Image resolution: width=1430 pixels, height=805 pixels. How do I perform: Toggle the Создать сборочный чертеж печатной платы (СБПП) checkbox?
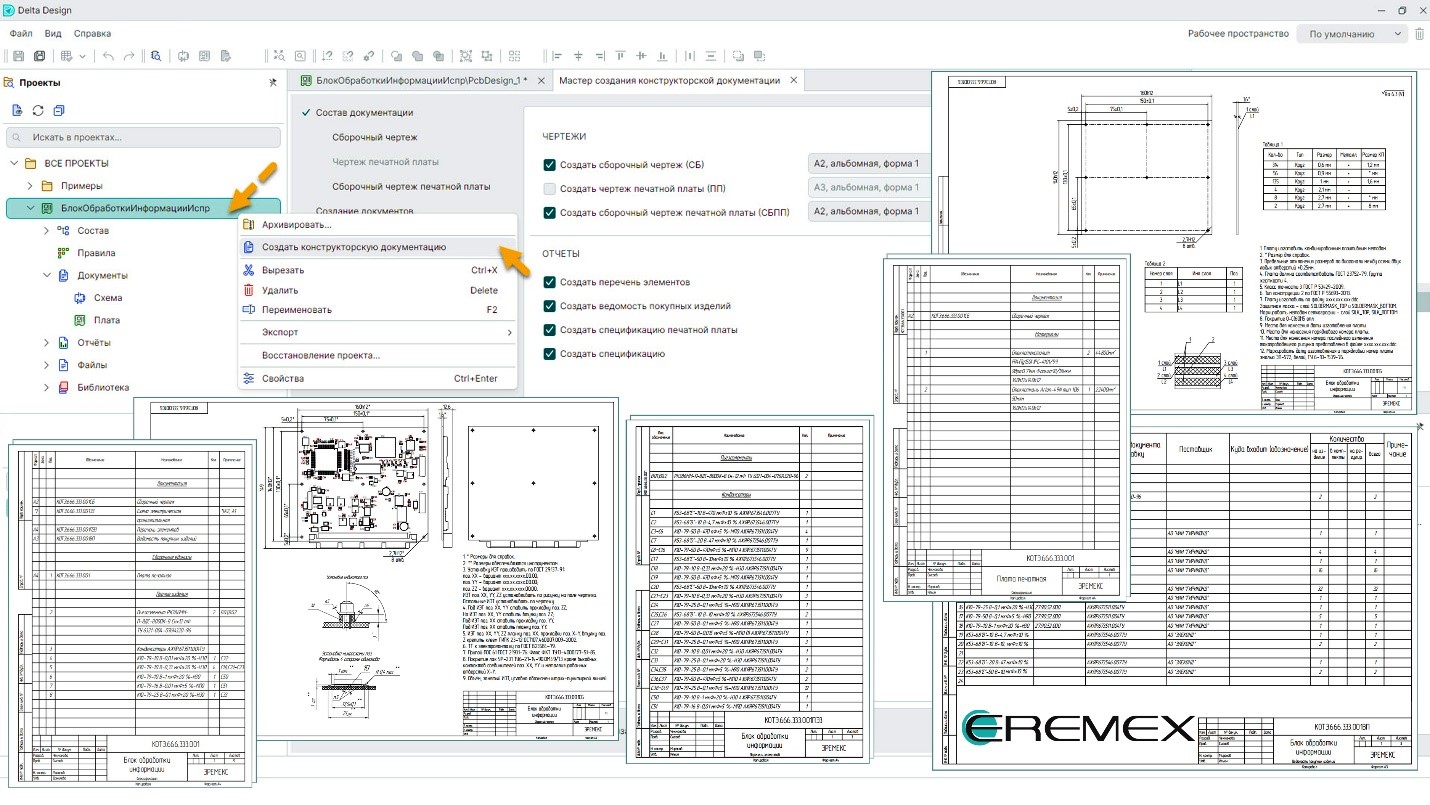click(549, 212)
